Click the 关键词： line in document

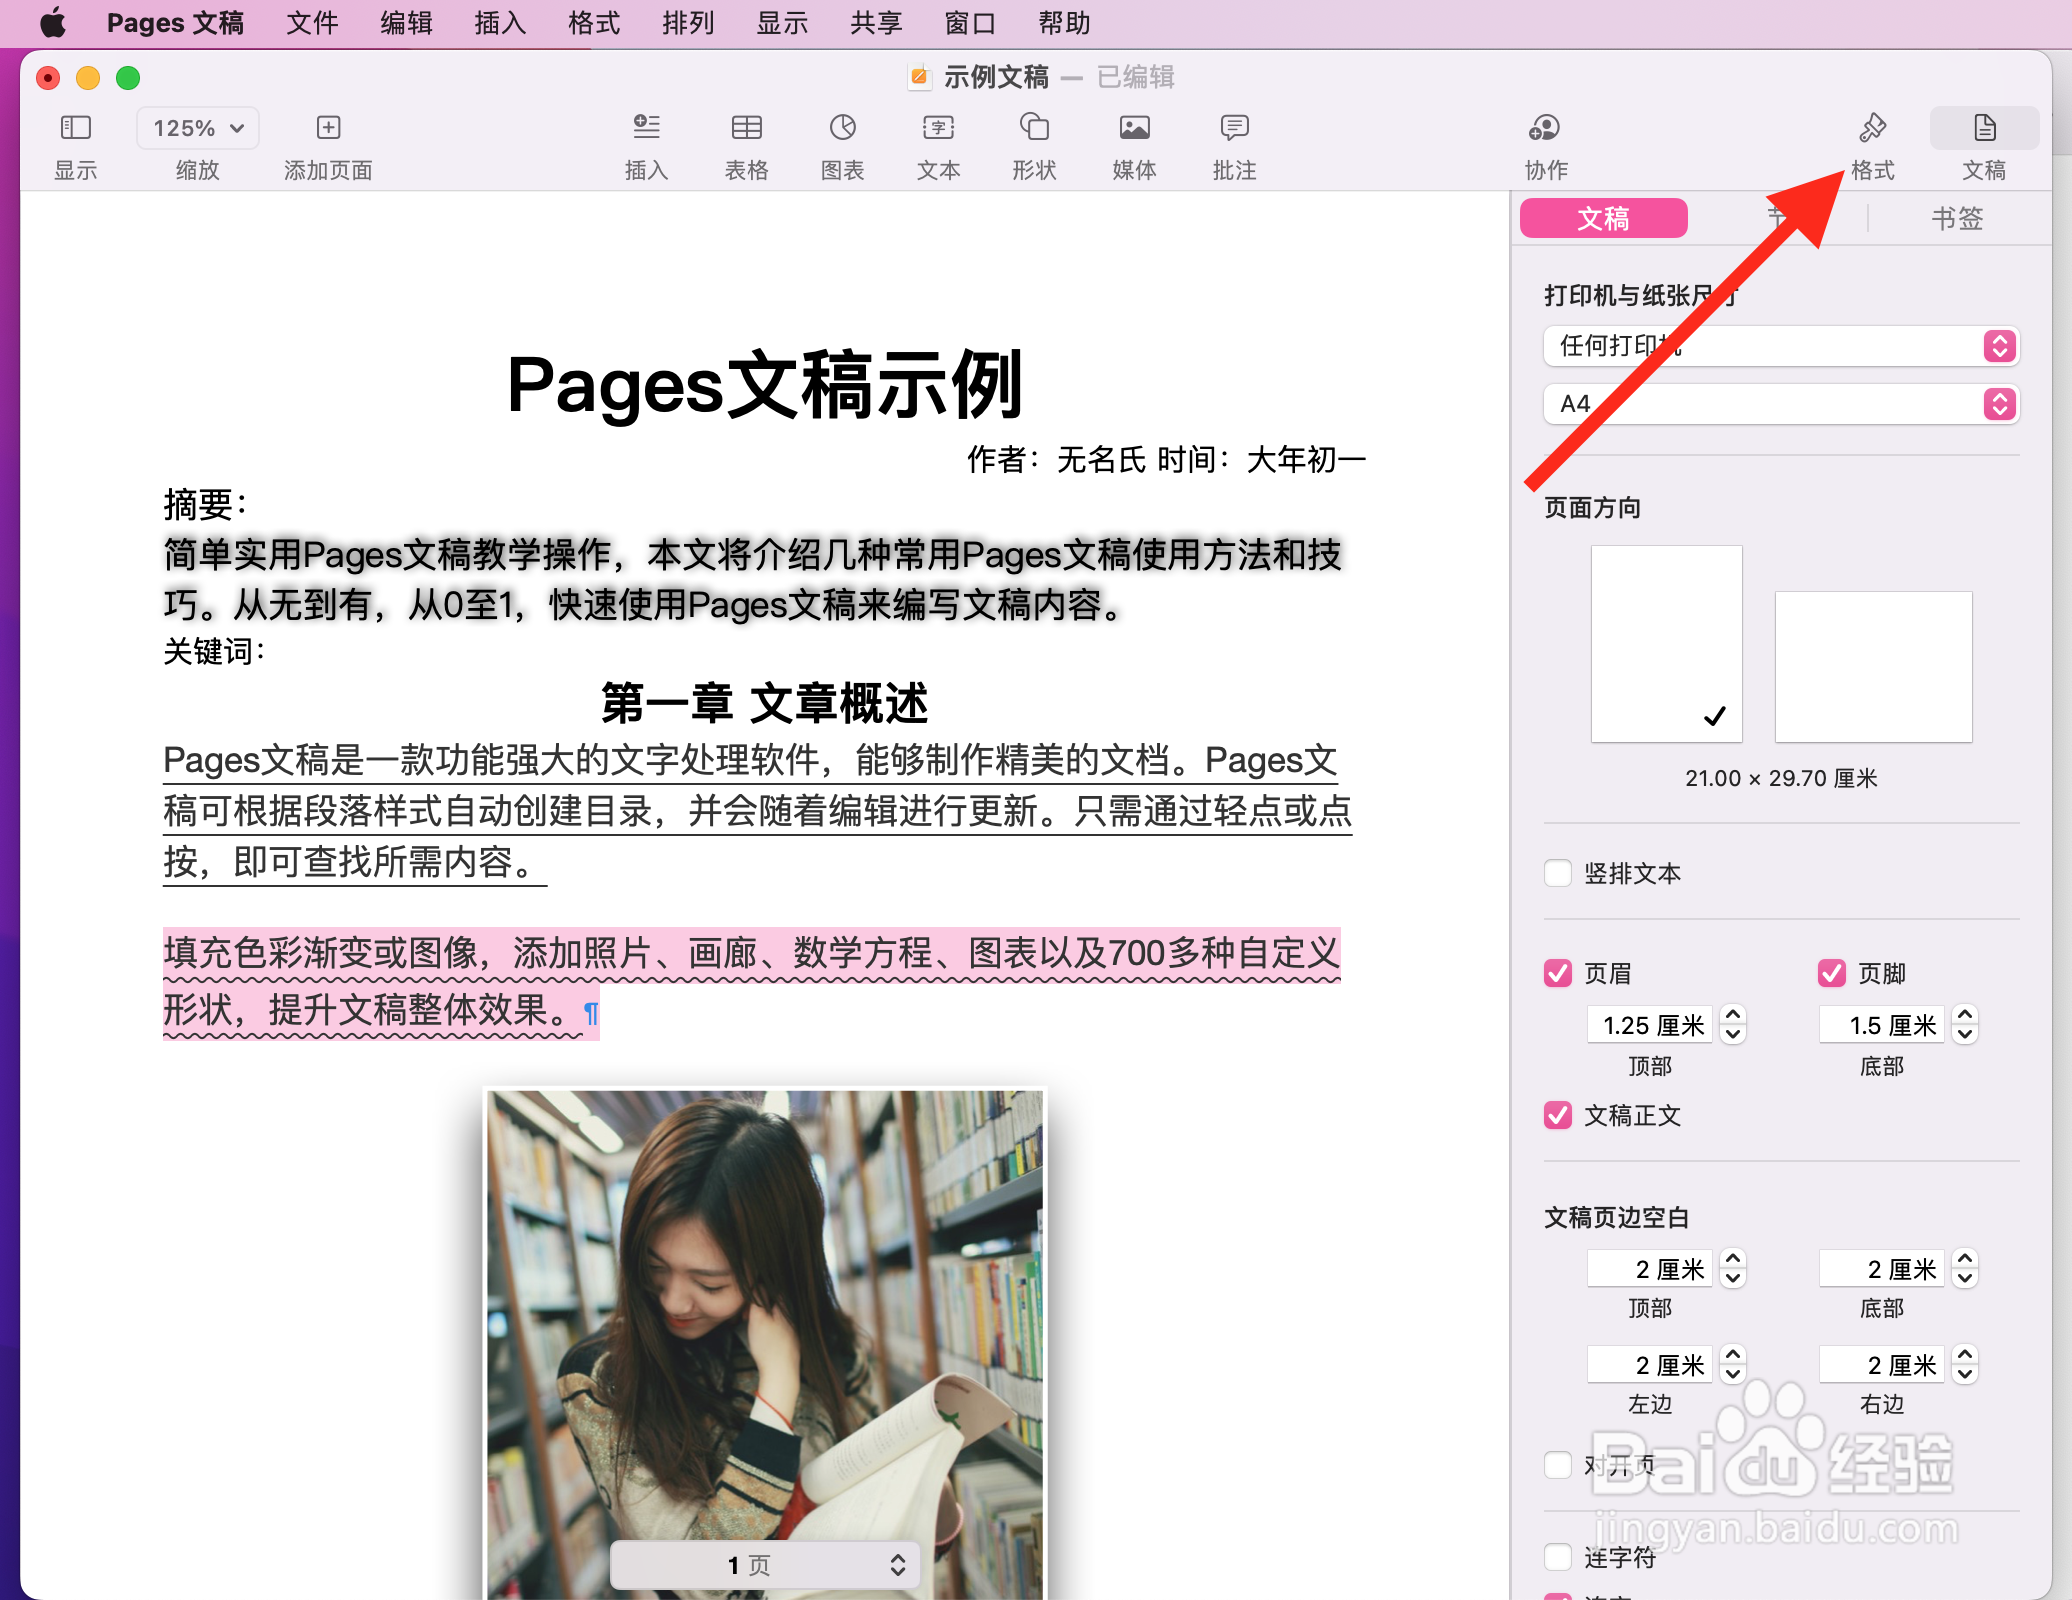coord(214,651)
